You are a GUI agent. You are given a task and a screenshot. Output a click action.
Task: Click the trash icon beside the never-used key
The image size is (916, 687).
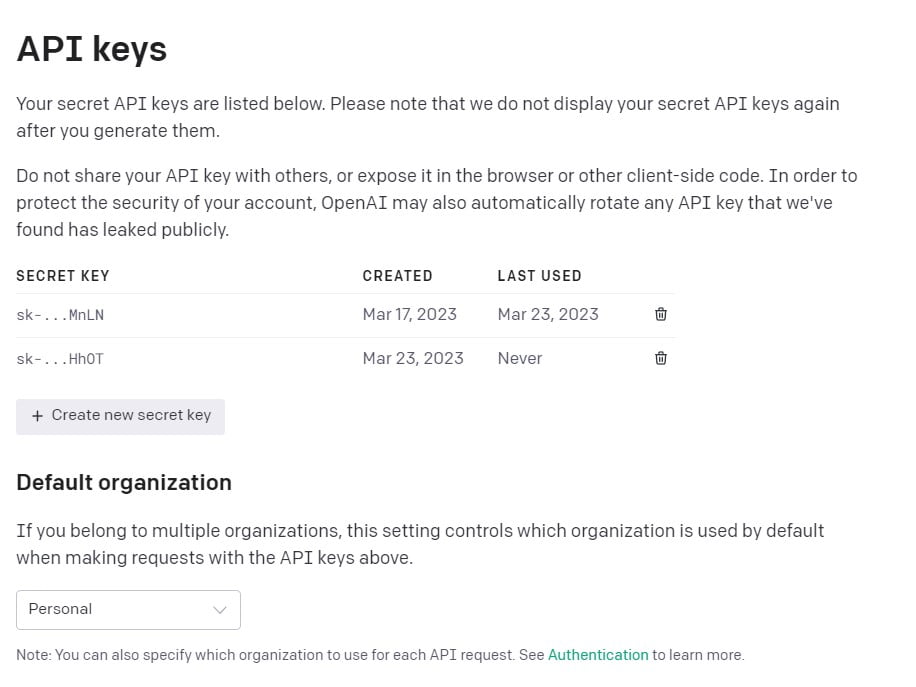pyautogui.click(x=660, y=358)
